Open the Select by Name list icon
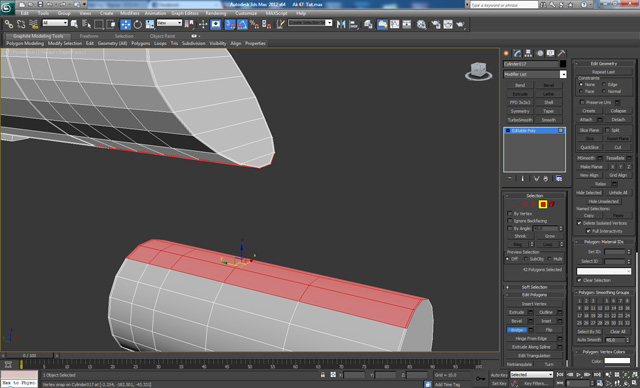The image size is (640, 388). tap(86, 24)
